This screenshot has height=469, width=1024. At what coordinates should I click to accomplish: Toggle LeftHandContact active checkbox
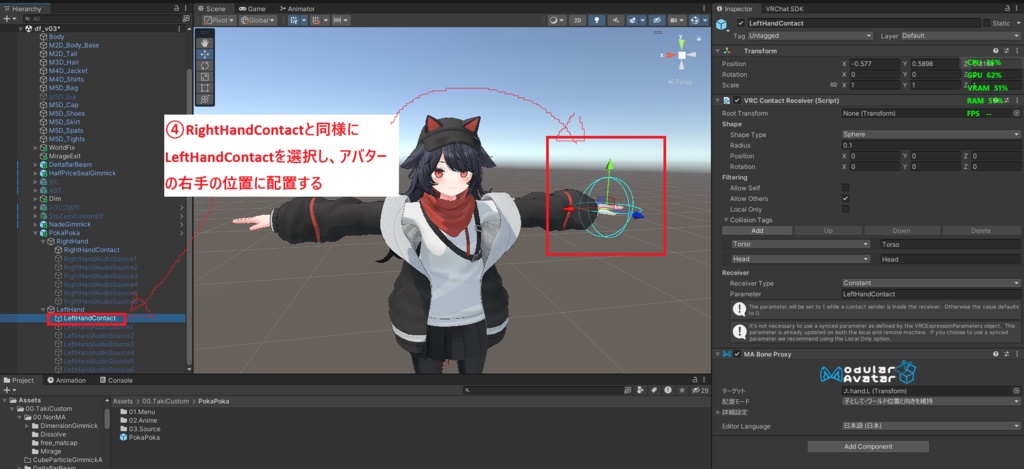coord(741,23)
